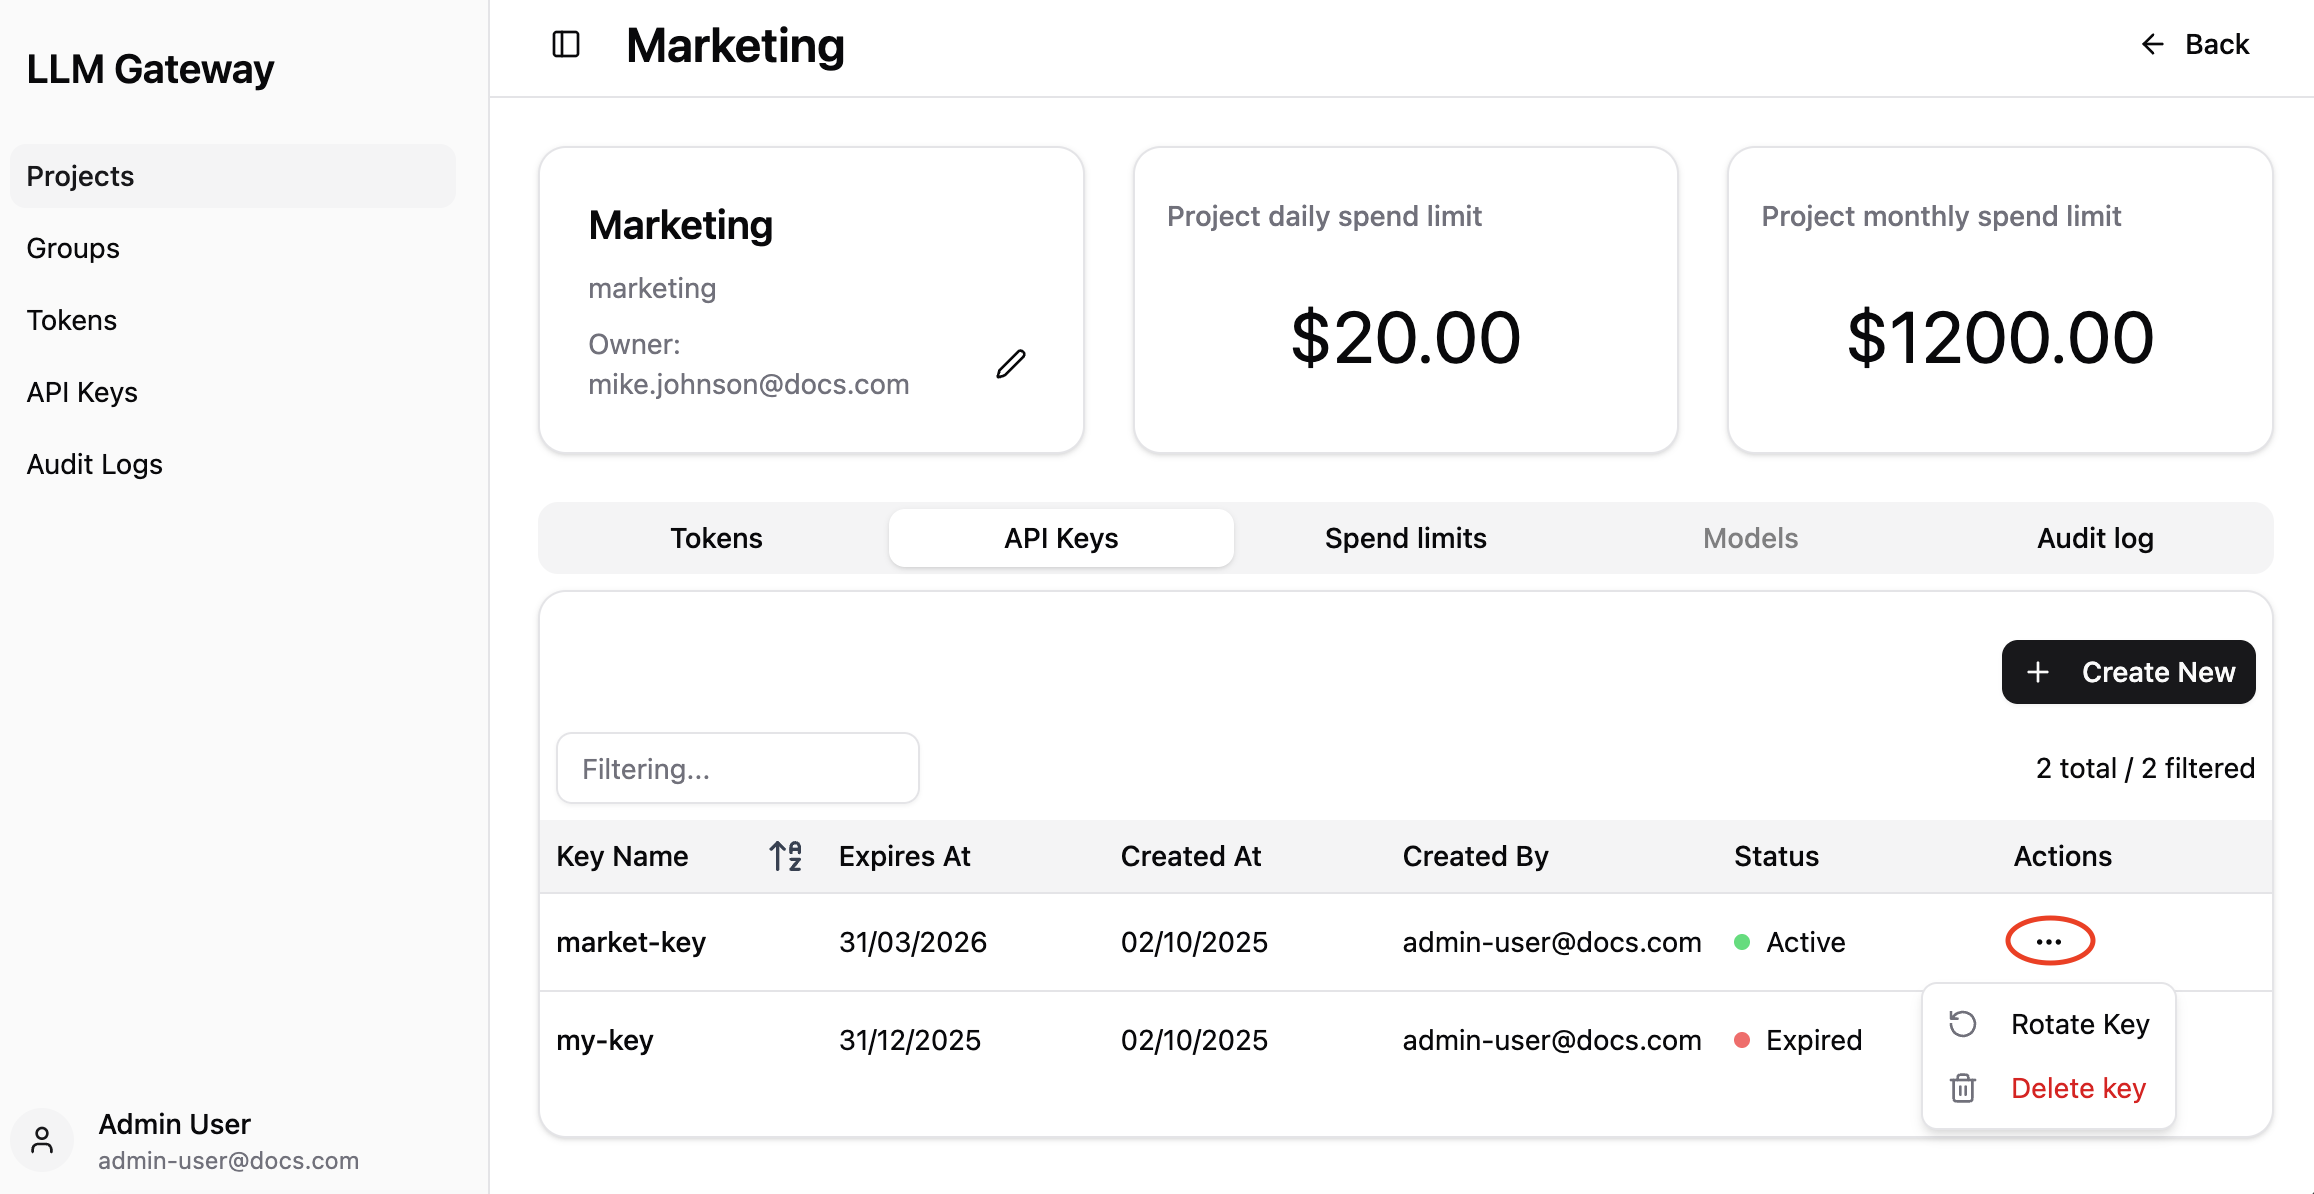Click admin-user@docs.com under Admin User
2314x1194 pixels.
pos(229,1160)
